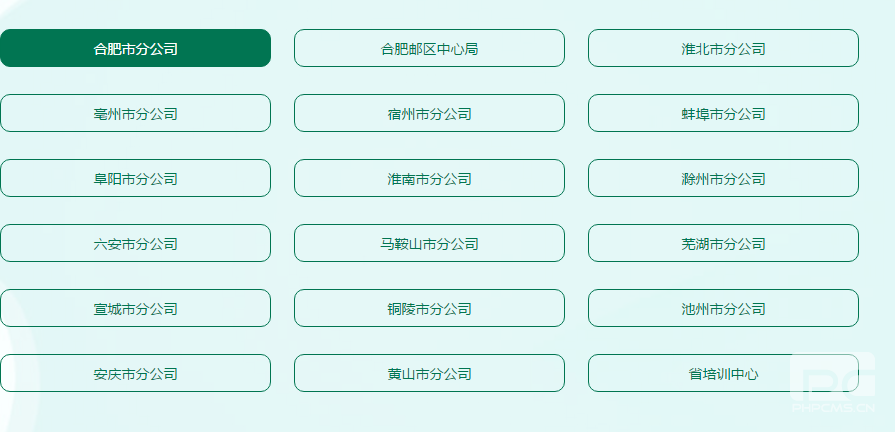Open 省培训中心
The height and width of the screenshot is (432, 895).
click(723, 373)
